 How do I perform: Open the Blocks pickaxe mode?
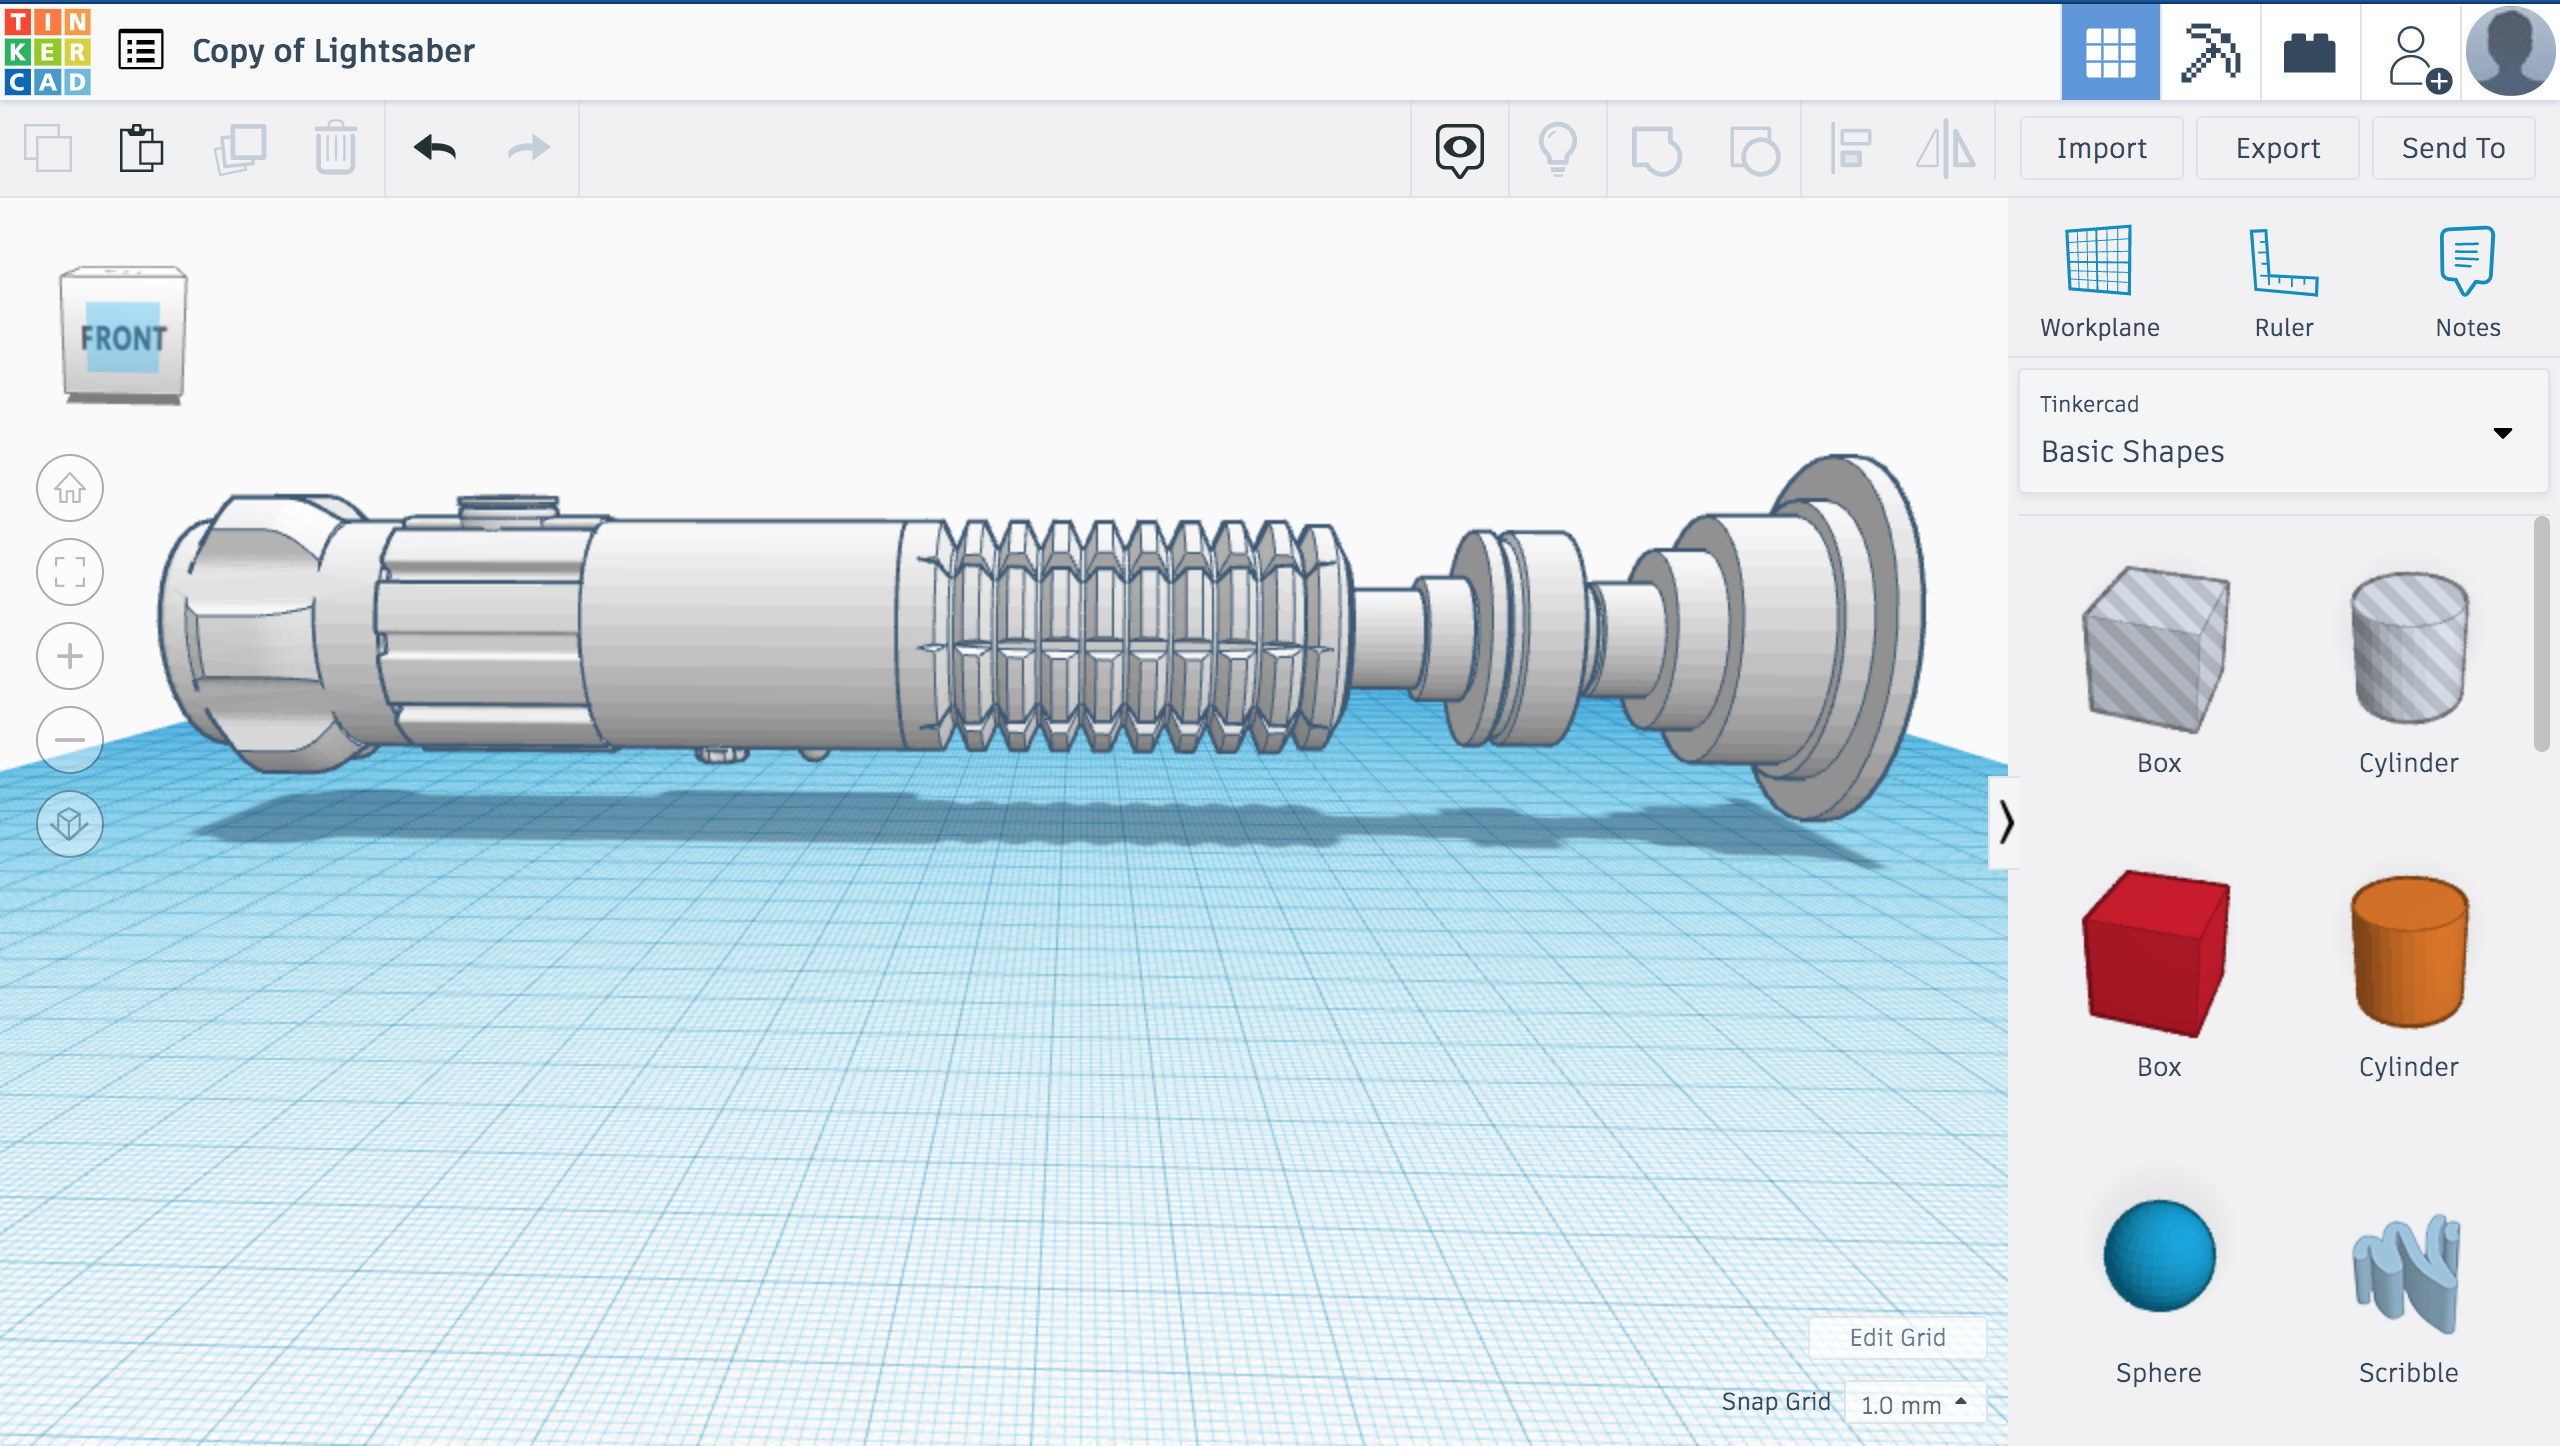coord(2210,52)
